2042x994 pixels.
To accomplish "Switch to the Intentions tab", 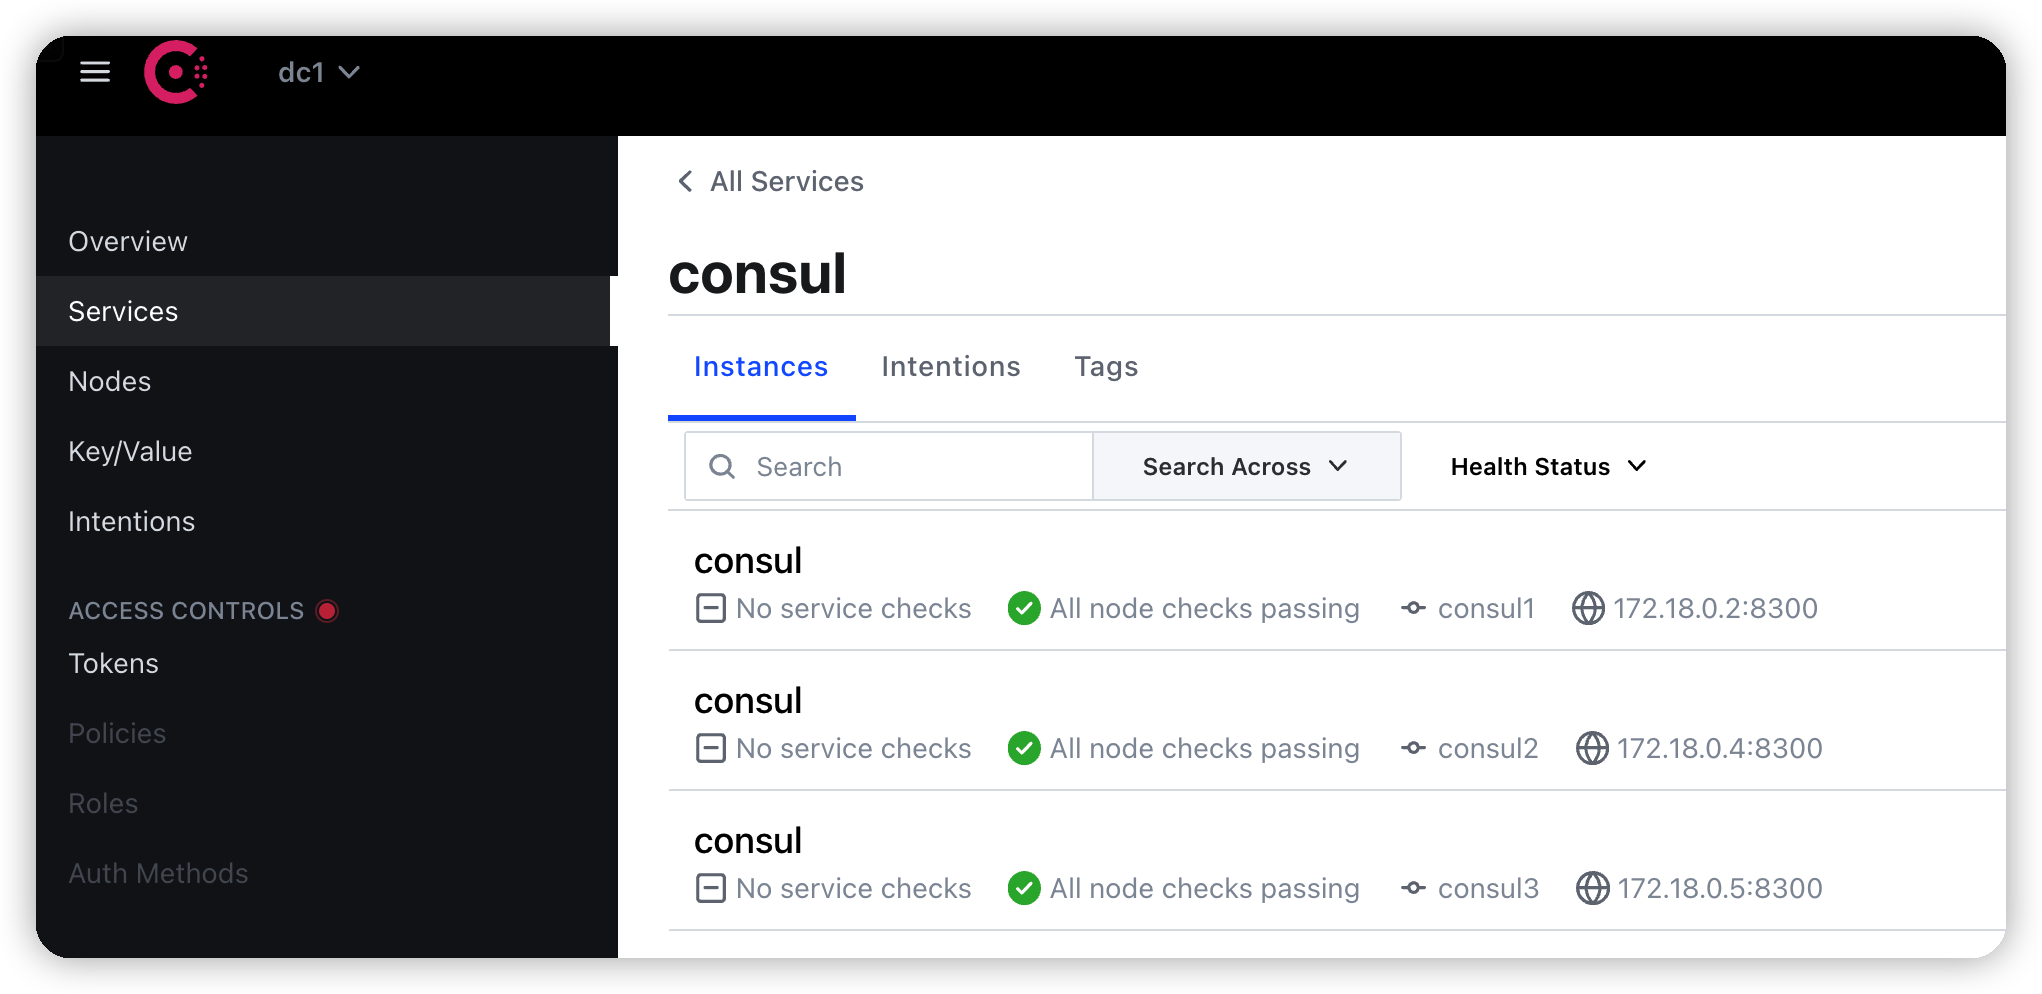I will click(x=951, y=367).
